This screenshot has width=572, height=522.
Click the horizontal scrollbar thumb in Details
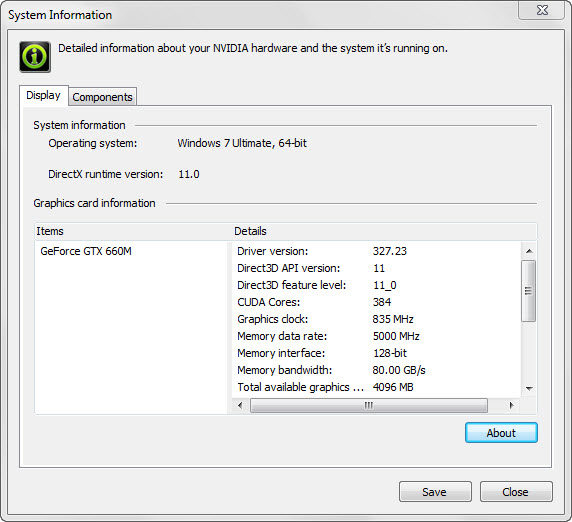click(369, 405)
